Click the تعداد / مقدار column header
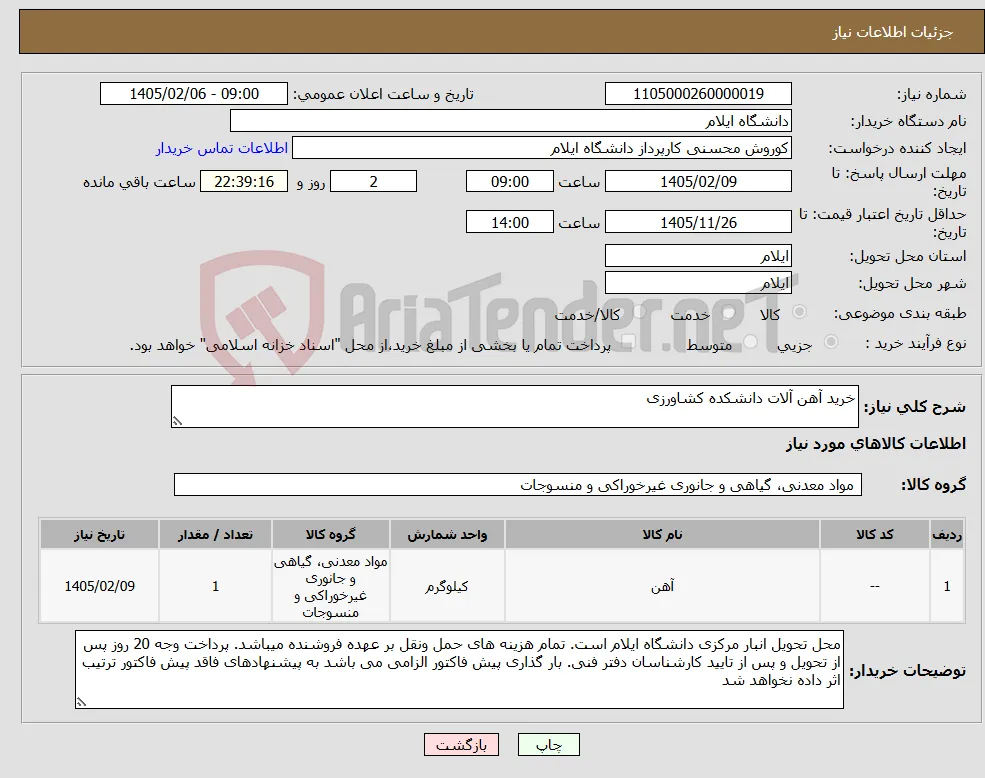The image size is (985, 778). point(215,534)
